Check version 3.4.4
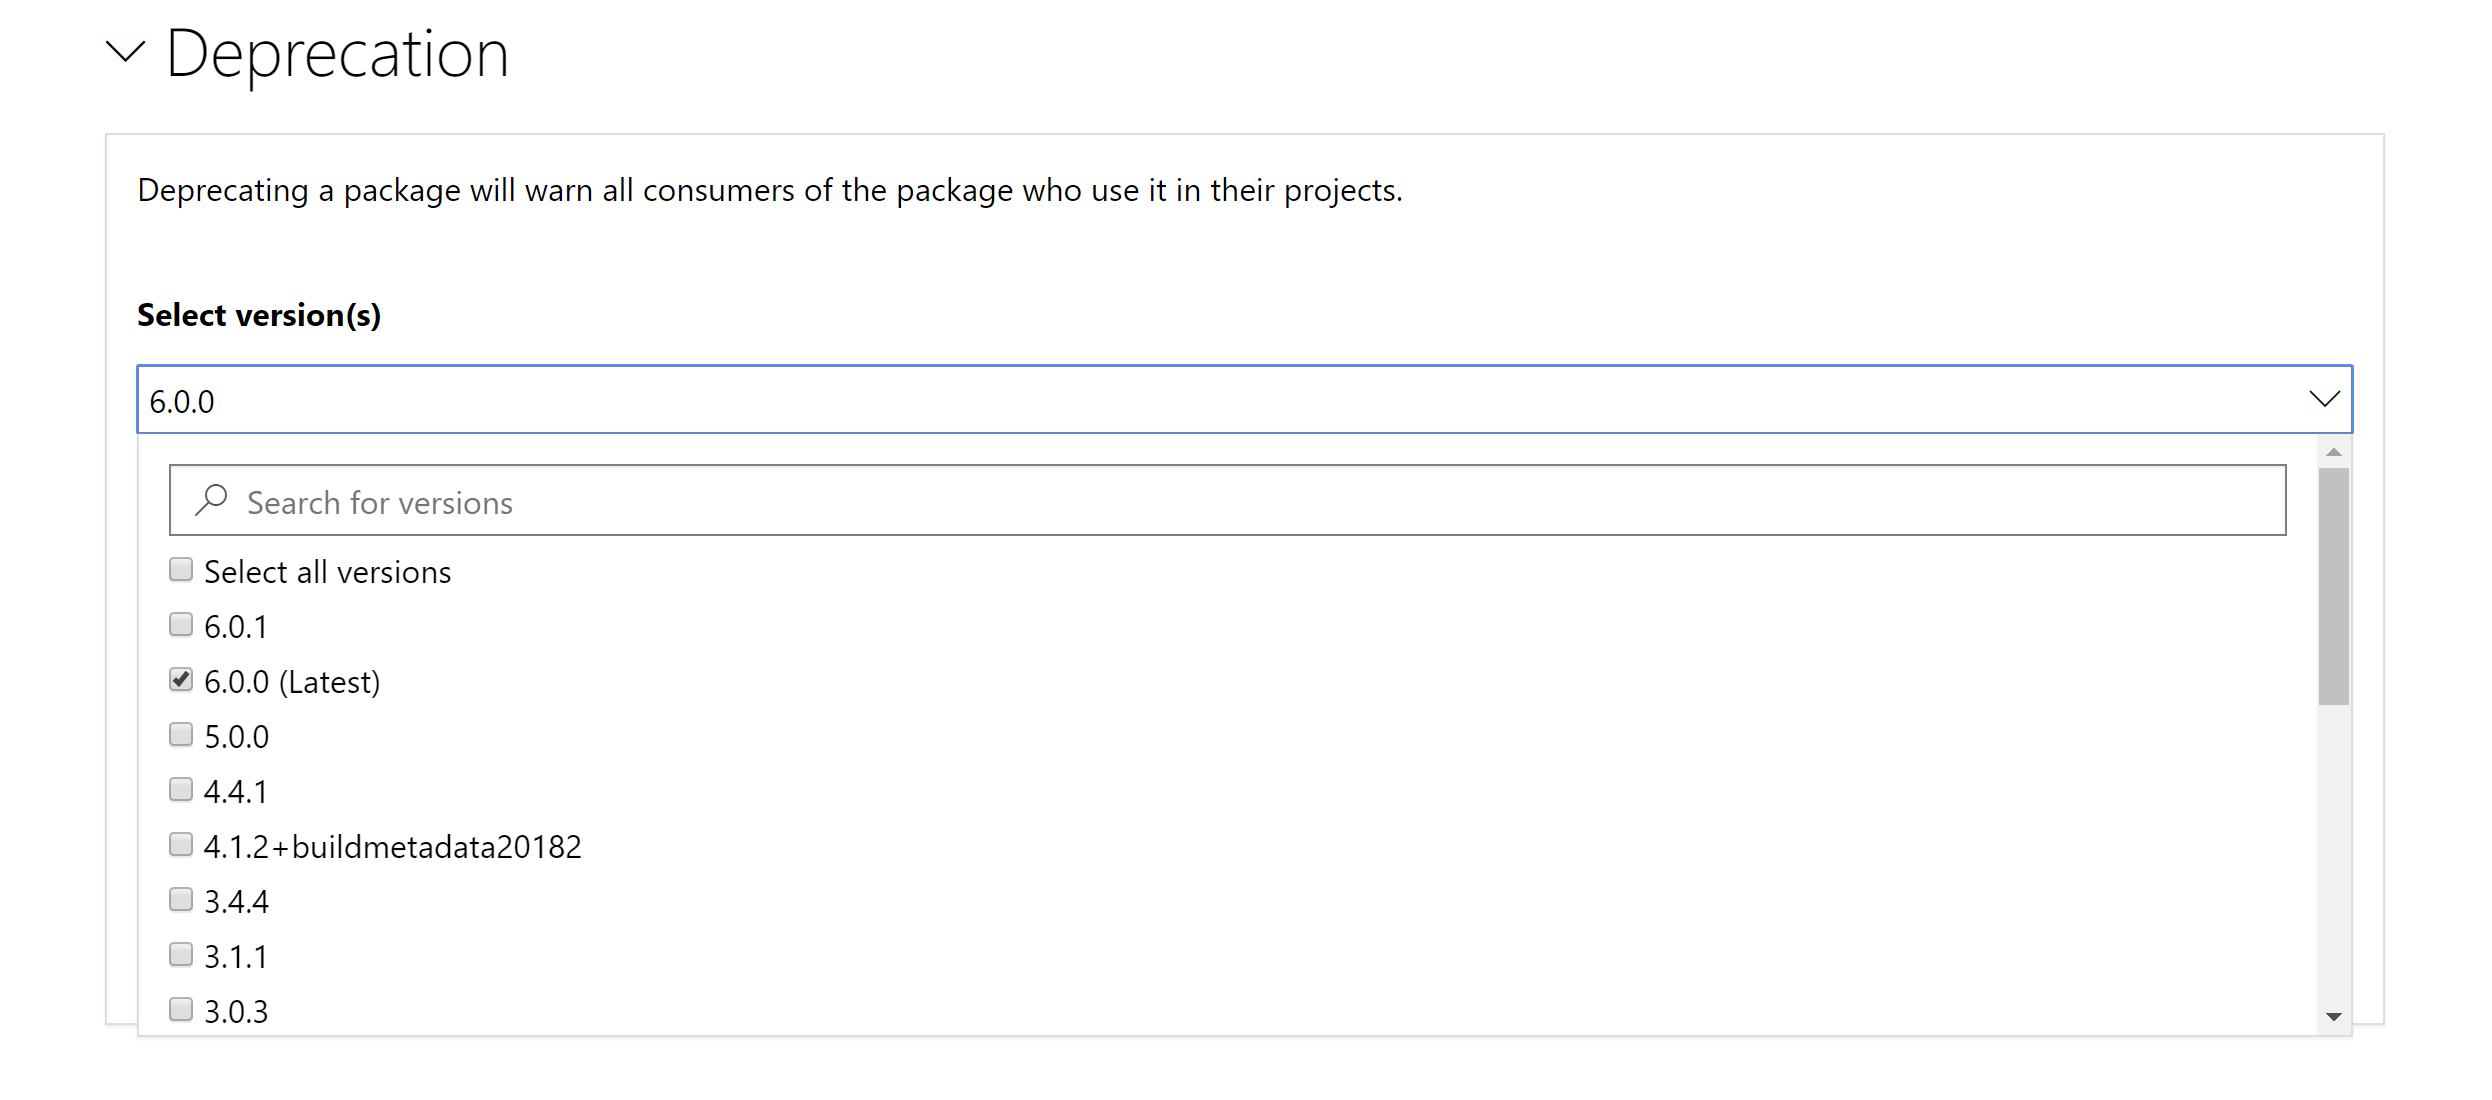 [x=181, y=899]
